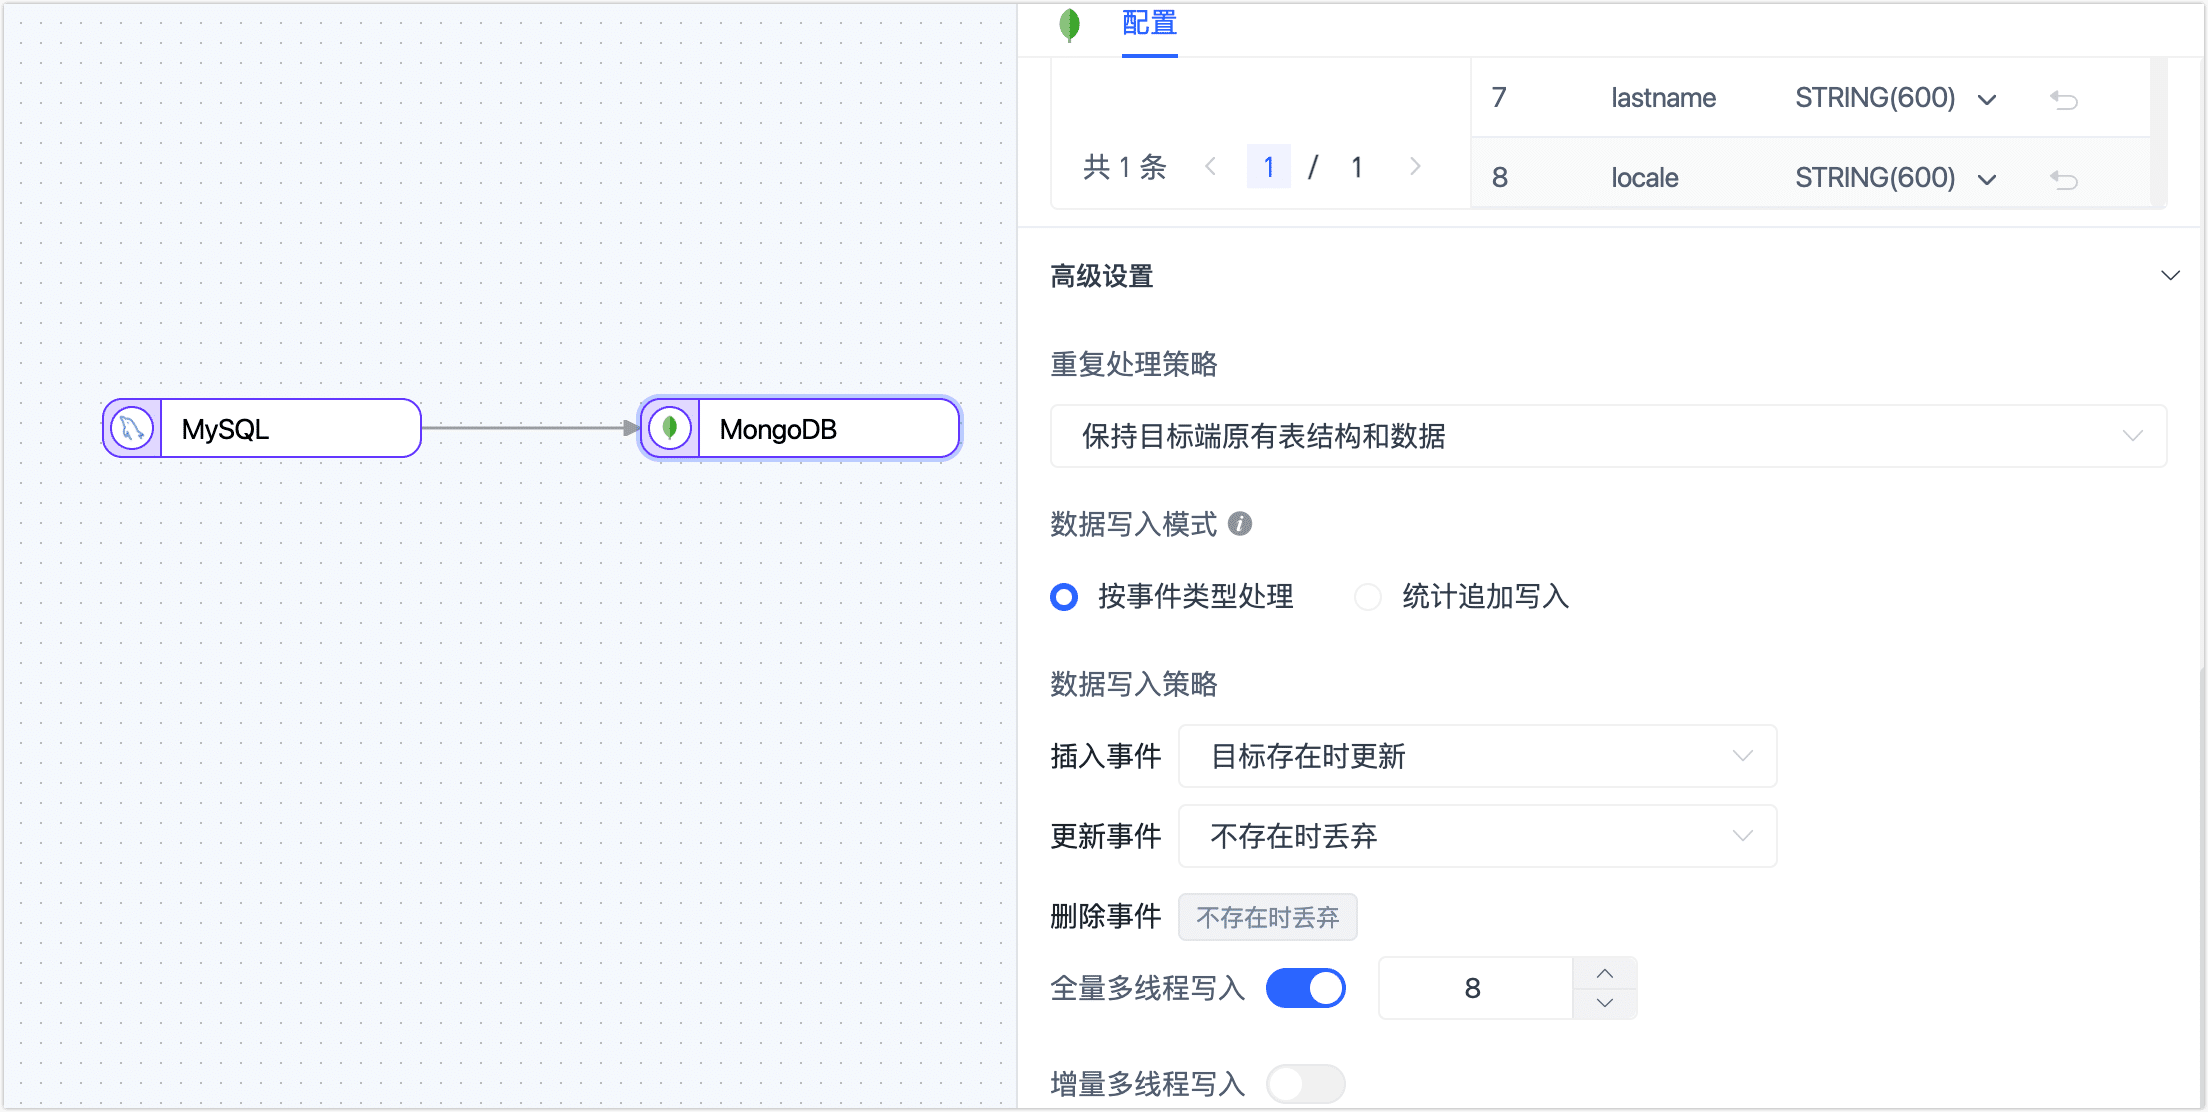Click the MySQL icon on the source node
This screenshot has height=1112, width=2208.
(133, 428)
